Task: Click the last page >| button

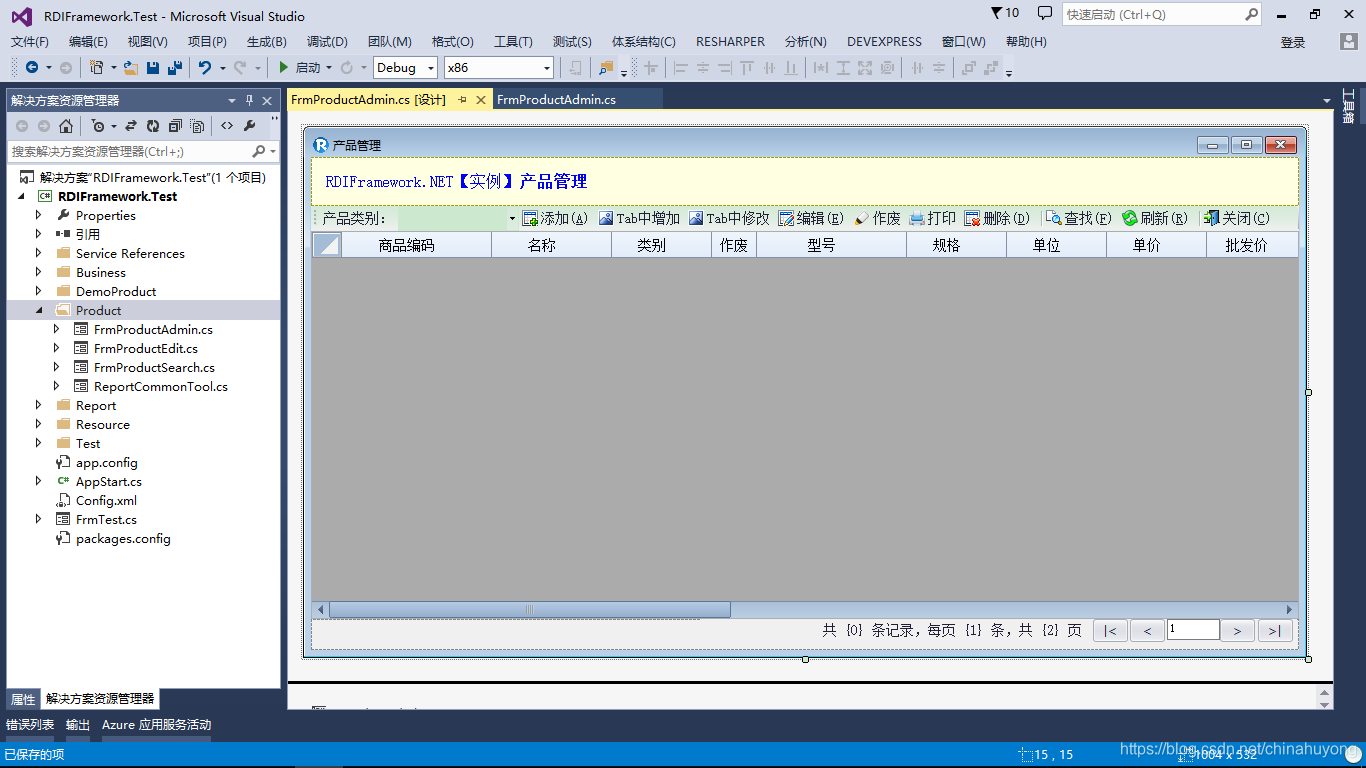Action: (1274, 630)
